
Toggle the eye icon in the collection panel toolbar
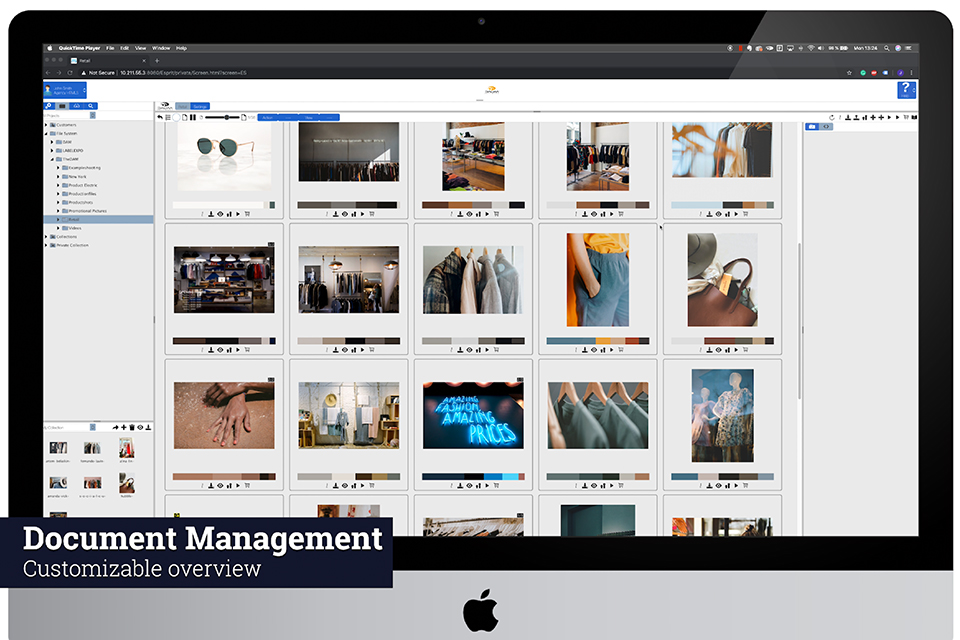click(140, 427)
